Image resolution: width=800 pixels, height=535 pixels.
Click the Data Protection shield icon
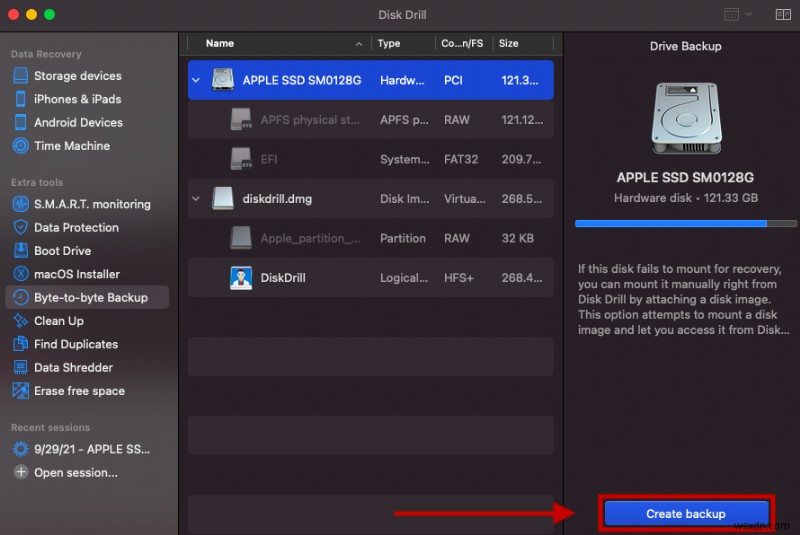coord(20,227)
